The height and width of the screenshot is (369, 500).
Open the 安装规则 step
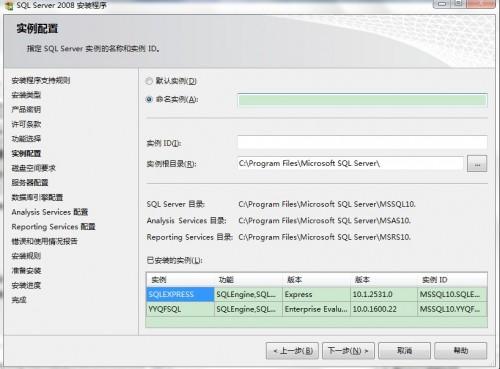(26, 256)
